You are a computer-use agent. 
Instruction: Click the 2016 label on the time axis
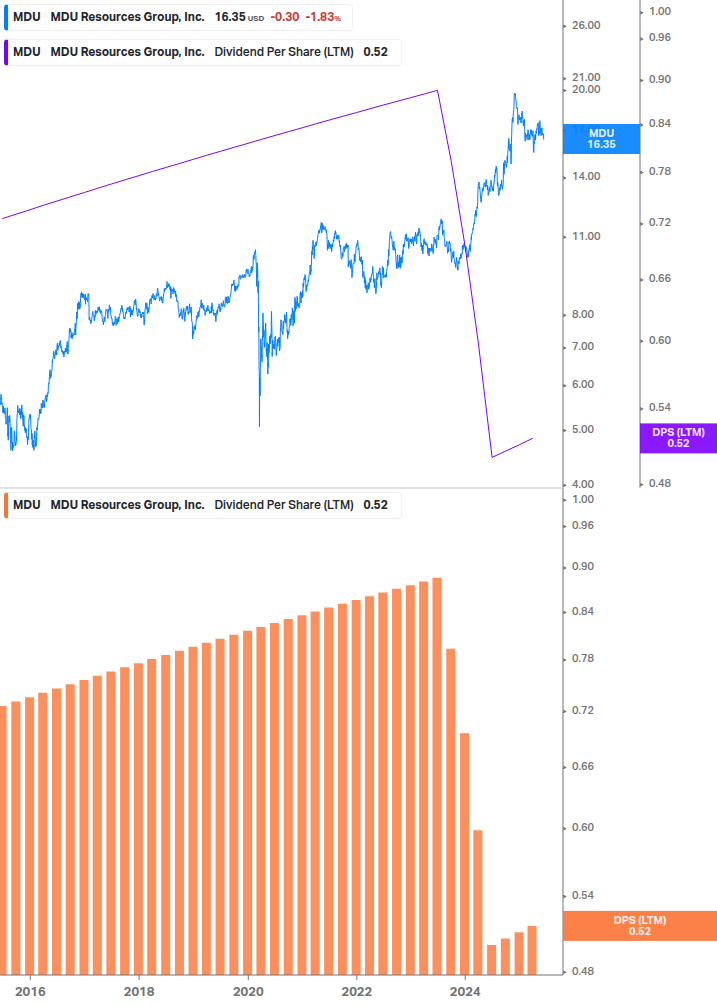point(30,992)
